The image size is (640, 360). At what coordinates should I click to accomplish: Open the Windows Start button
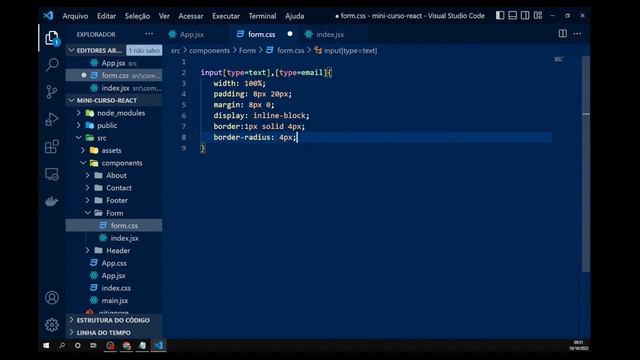(x=46, y=346)
